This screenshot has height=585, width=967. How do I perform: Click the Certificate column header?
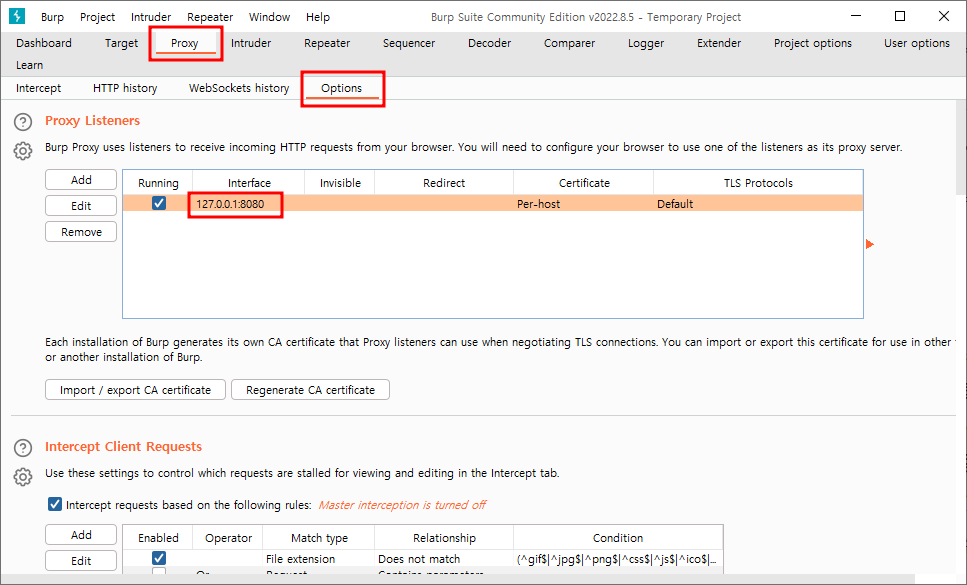(x=583, y=183)
